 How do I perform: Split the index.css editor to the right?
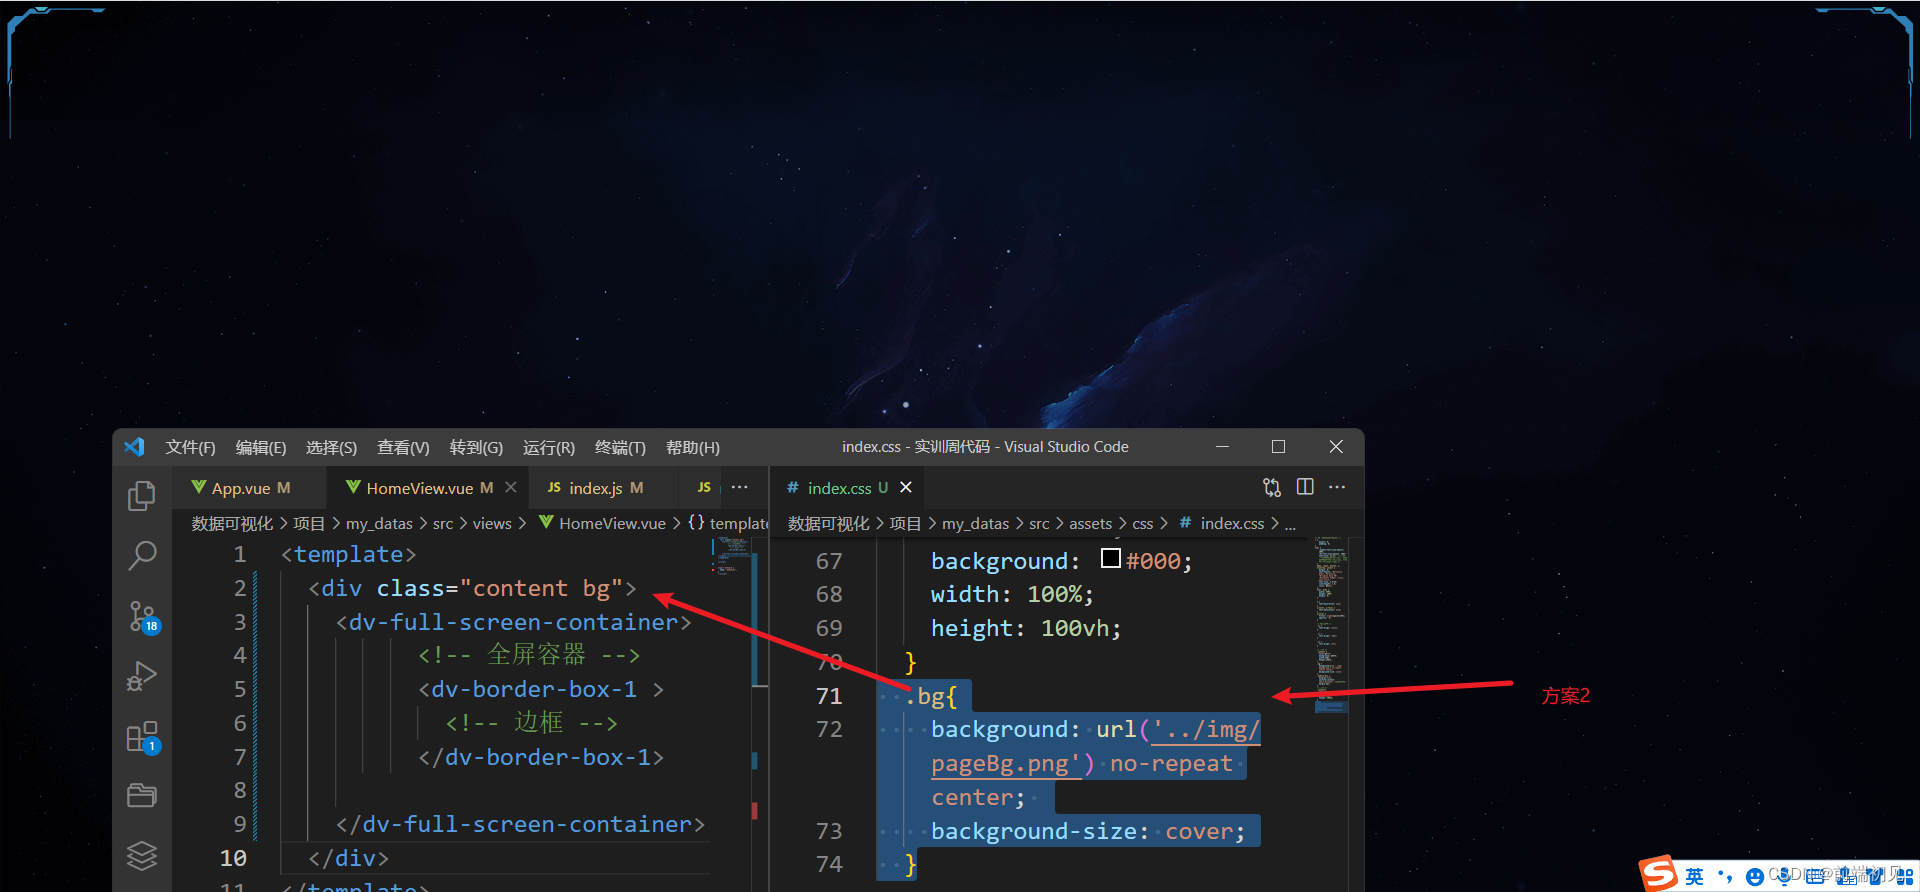pyautogui.click(x=1305, y=487)
